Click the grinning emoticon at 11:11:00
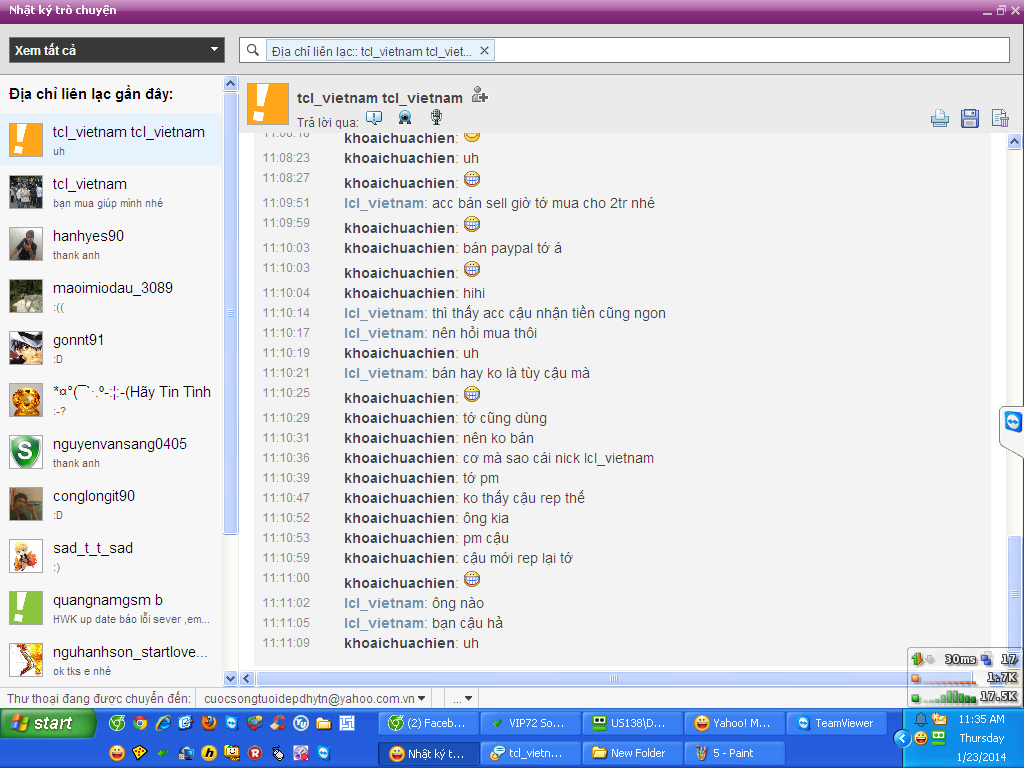 point(472,579)
